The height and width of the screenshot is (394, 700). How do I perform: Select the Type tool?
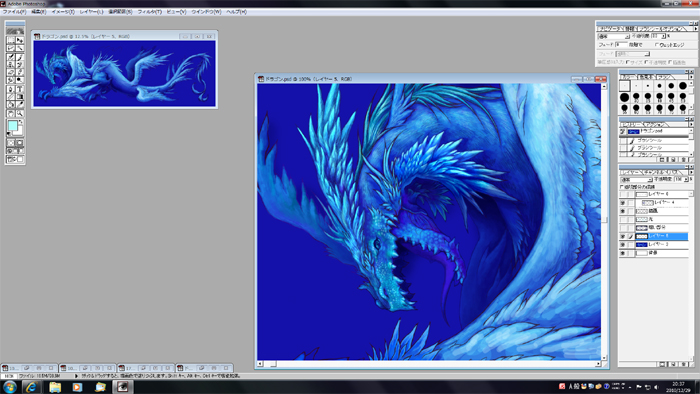[x=20, y=89]
